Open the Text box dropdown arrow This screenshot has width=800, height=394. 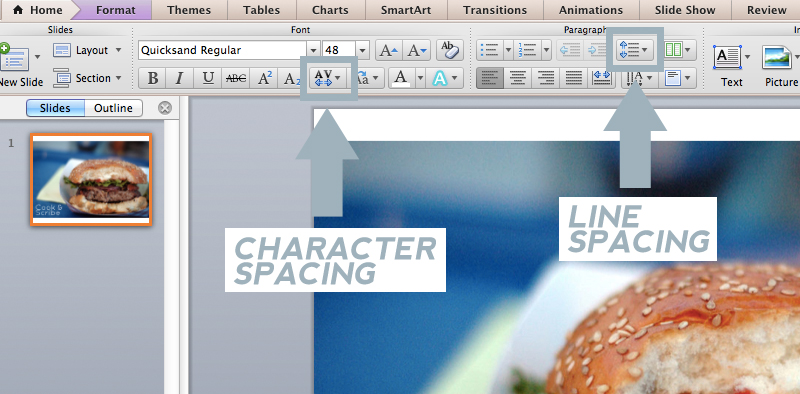[x=748, y=57]
